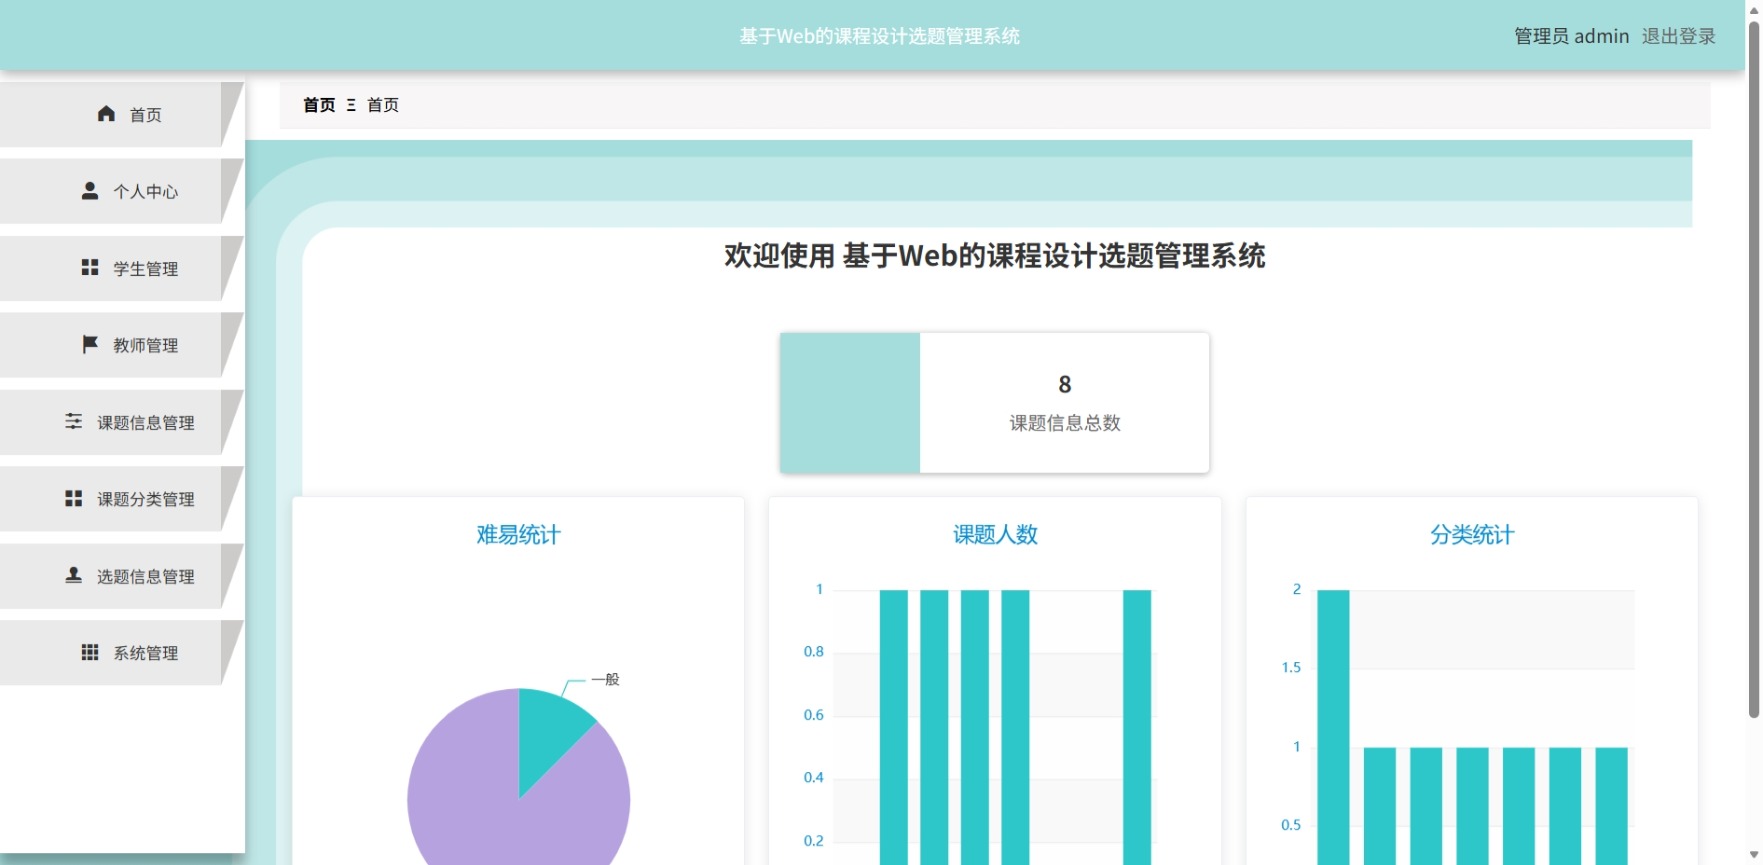Click the grid icon beside 学生管理
This screenshot has width=1763, height=865.
pos(90,267)
